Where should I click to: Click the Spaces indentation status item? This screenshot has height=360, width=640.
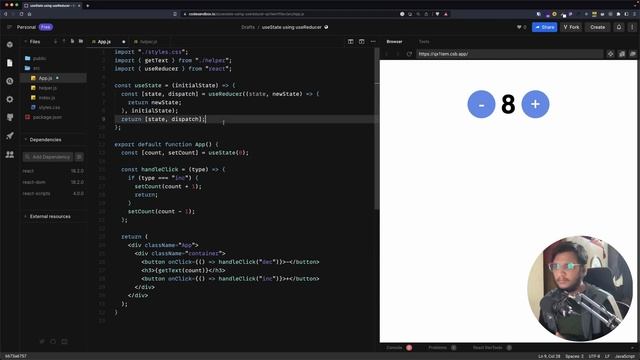[574, 356]
